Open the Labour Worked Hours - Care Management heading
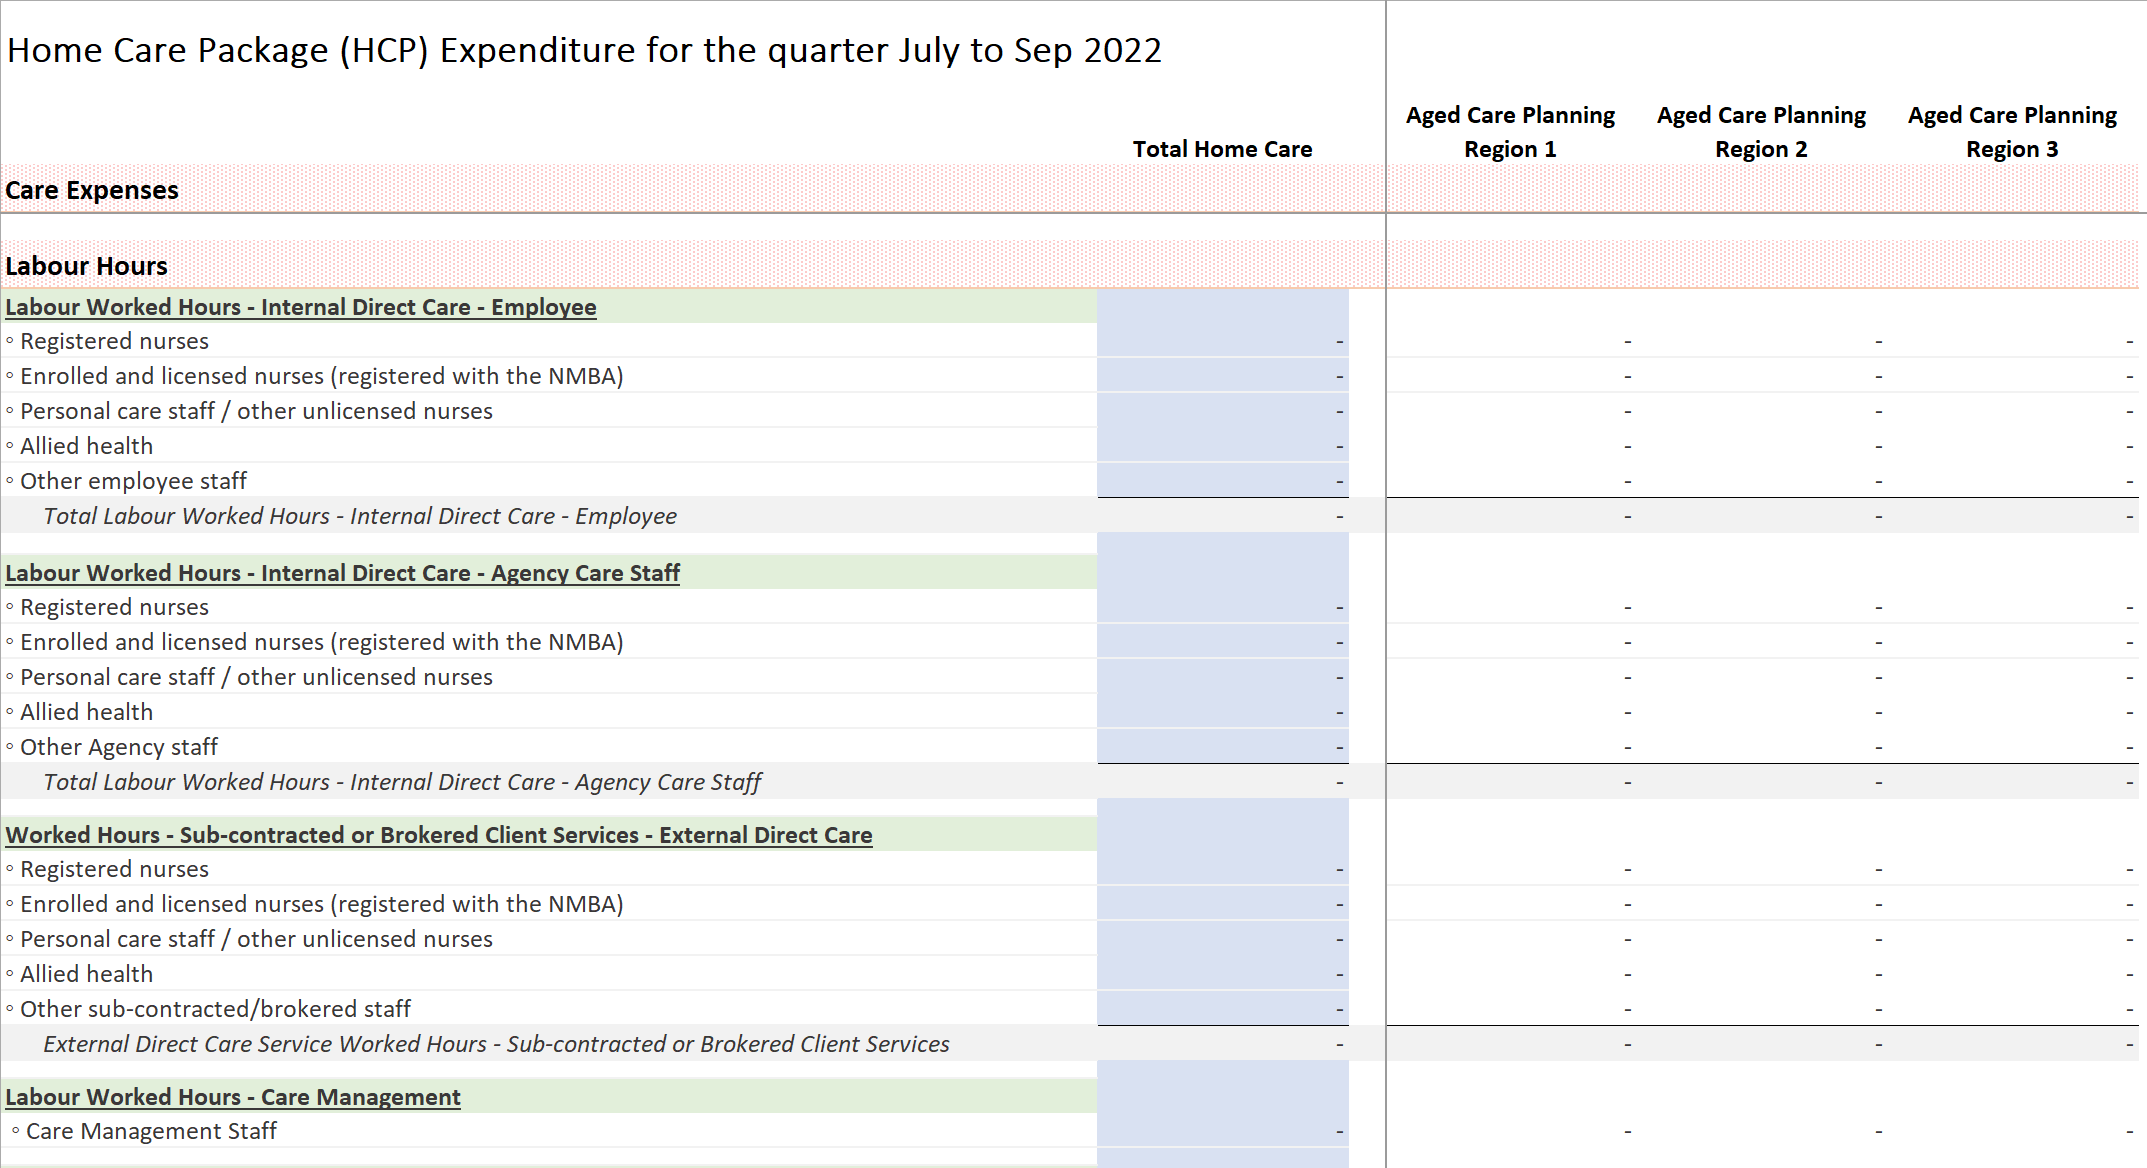 [233, 1097]
